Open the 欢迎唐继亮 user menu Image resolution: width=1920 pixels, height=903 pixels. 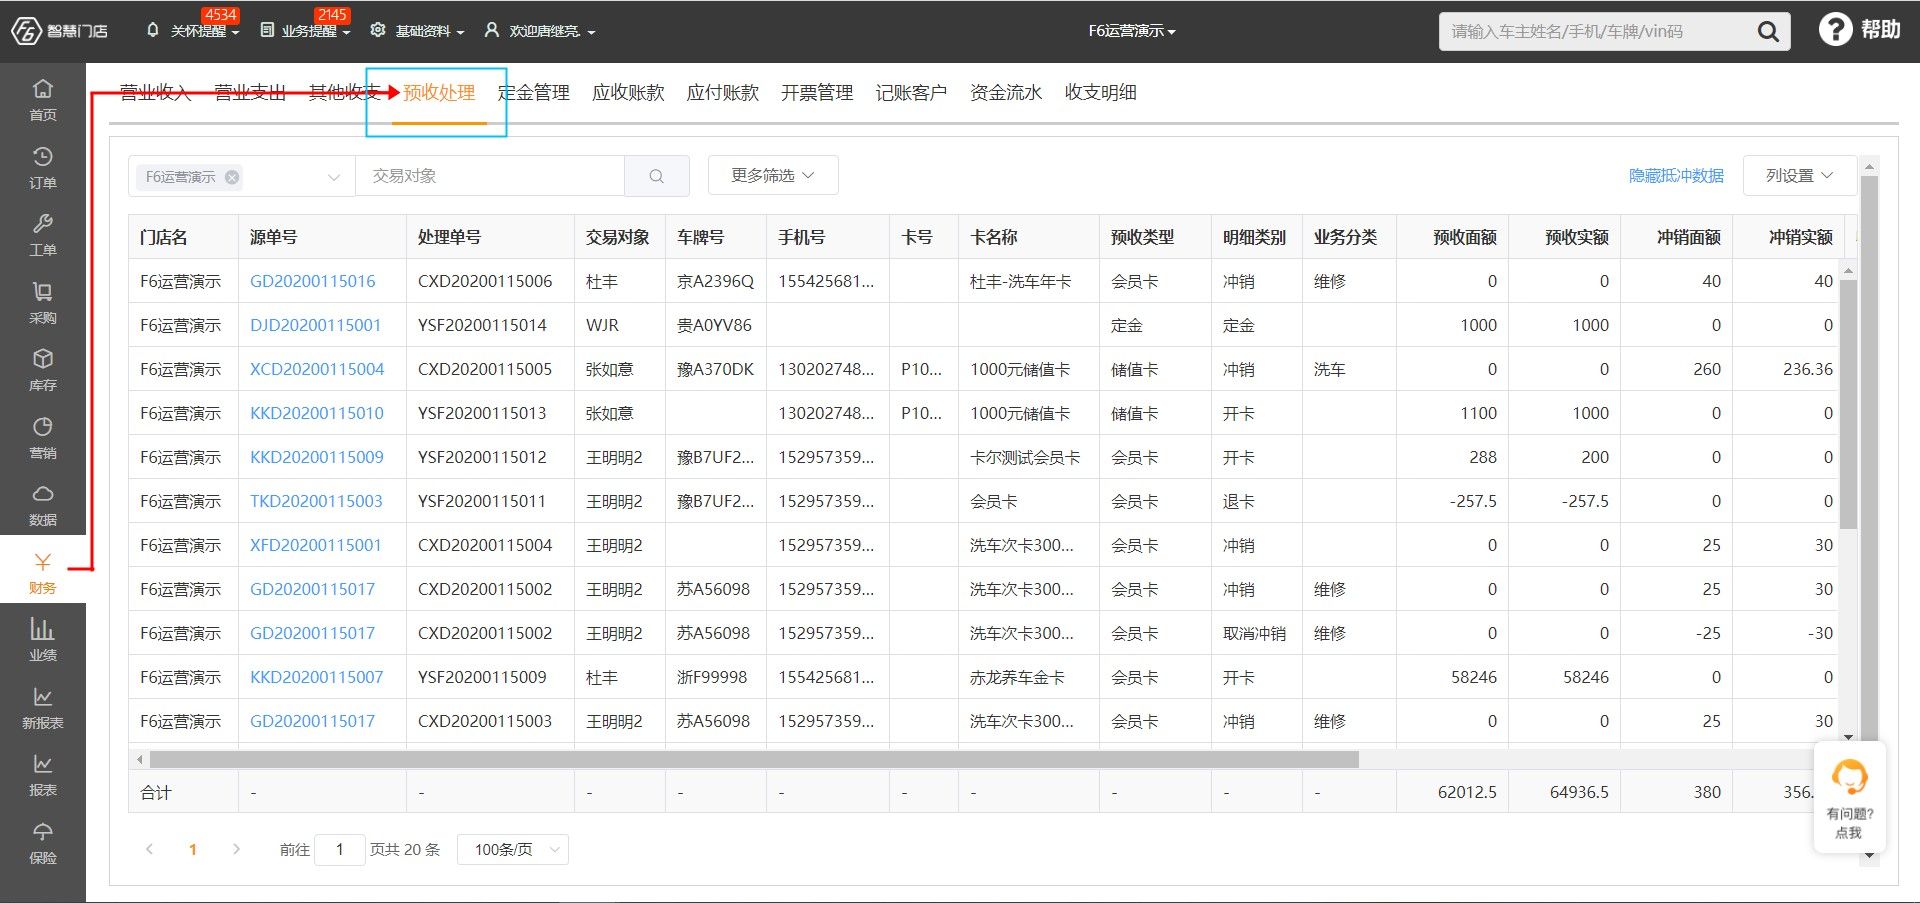tap(539, 31)
